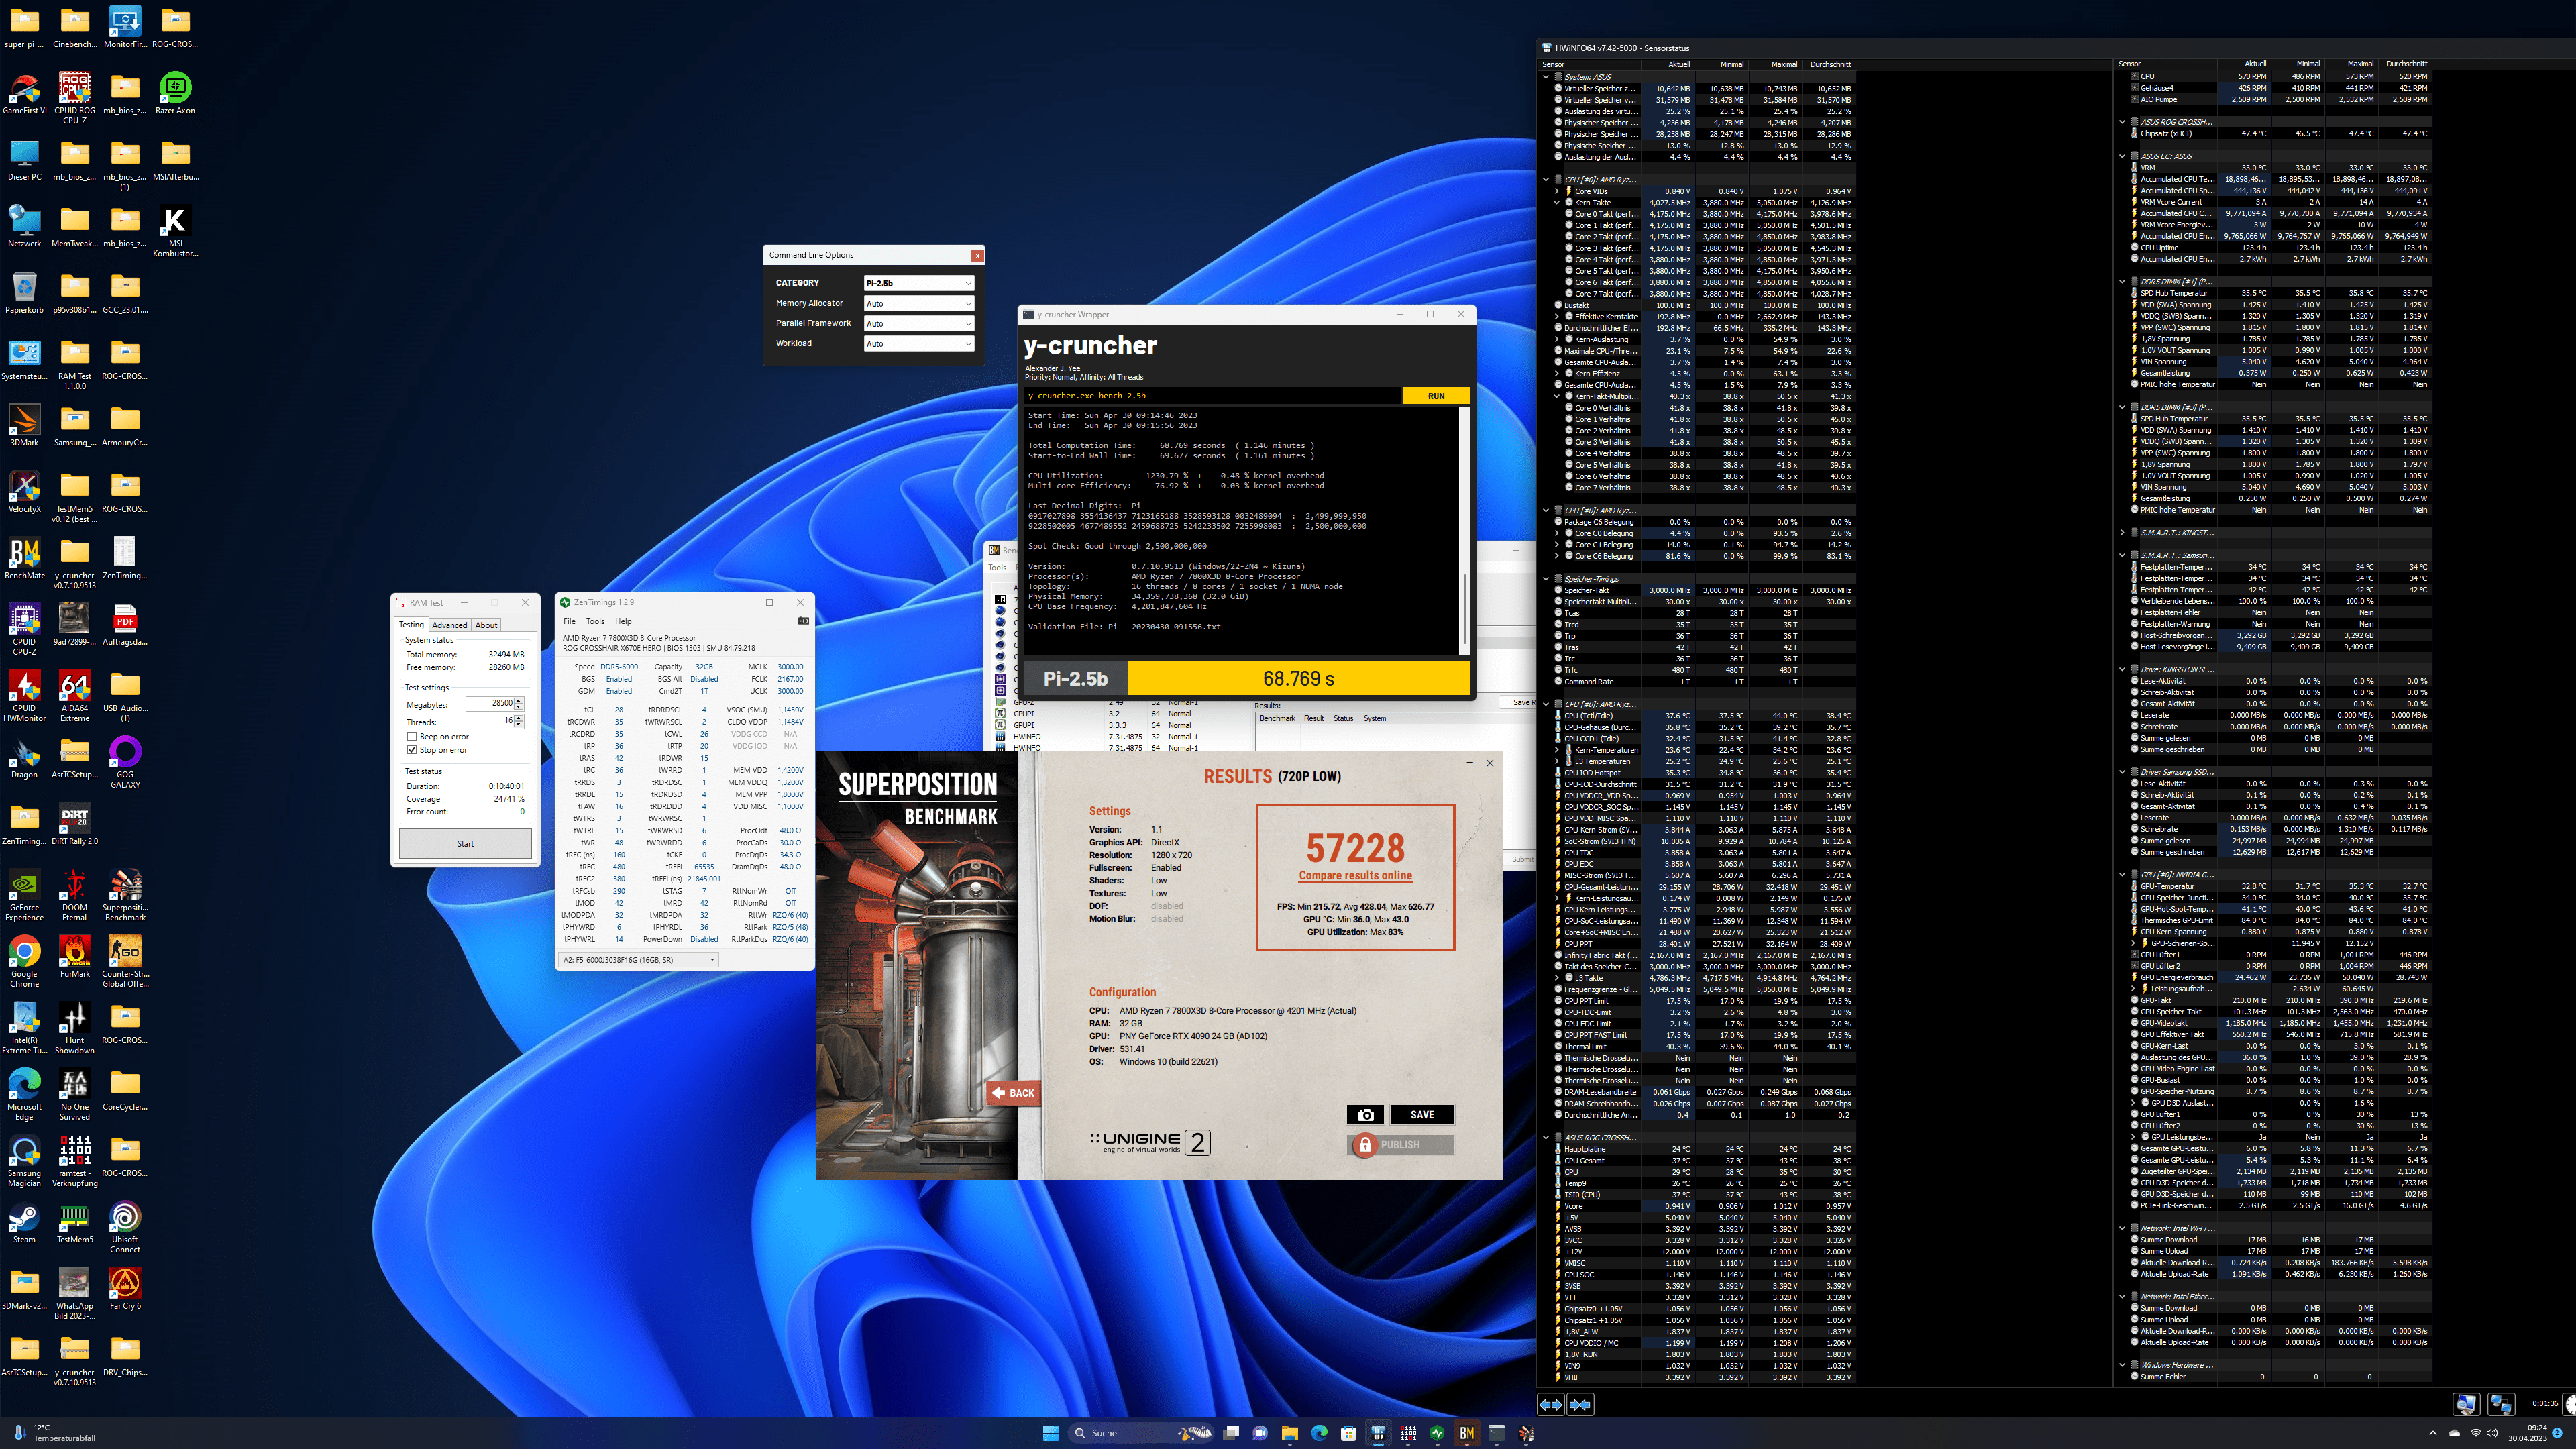This screenshot has width=2576, height=1449.
Task: Click RAM Test icon in taskbar
Action: coord(1408,1433)
